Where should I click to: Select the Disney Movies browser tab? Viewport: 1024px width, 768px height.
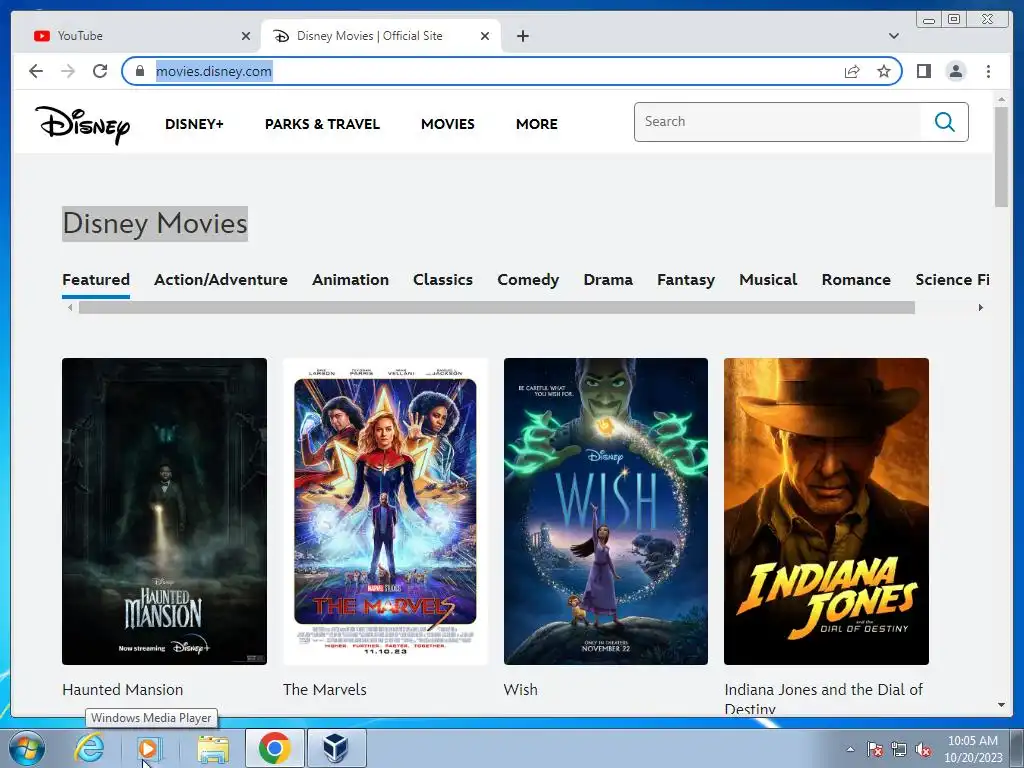point(381,36)
